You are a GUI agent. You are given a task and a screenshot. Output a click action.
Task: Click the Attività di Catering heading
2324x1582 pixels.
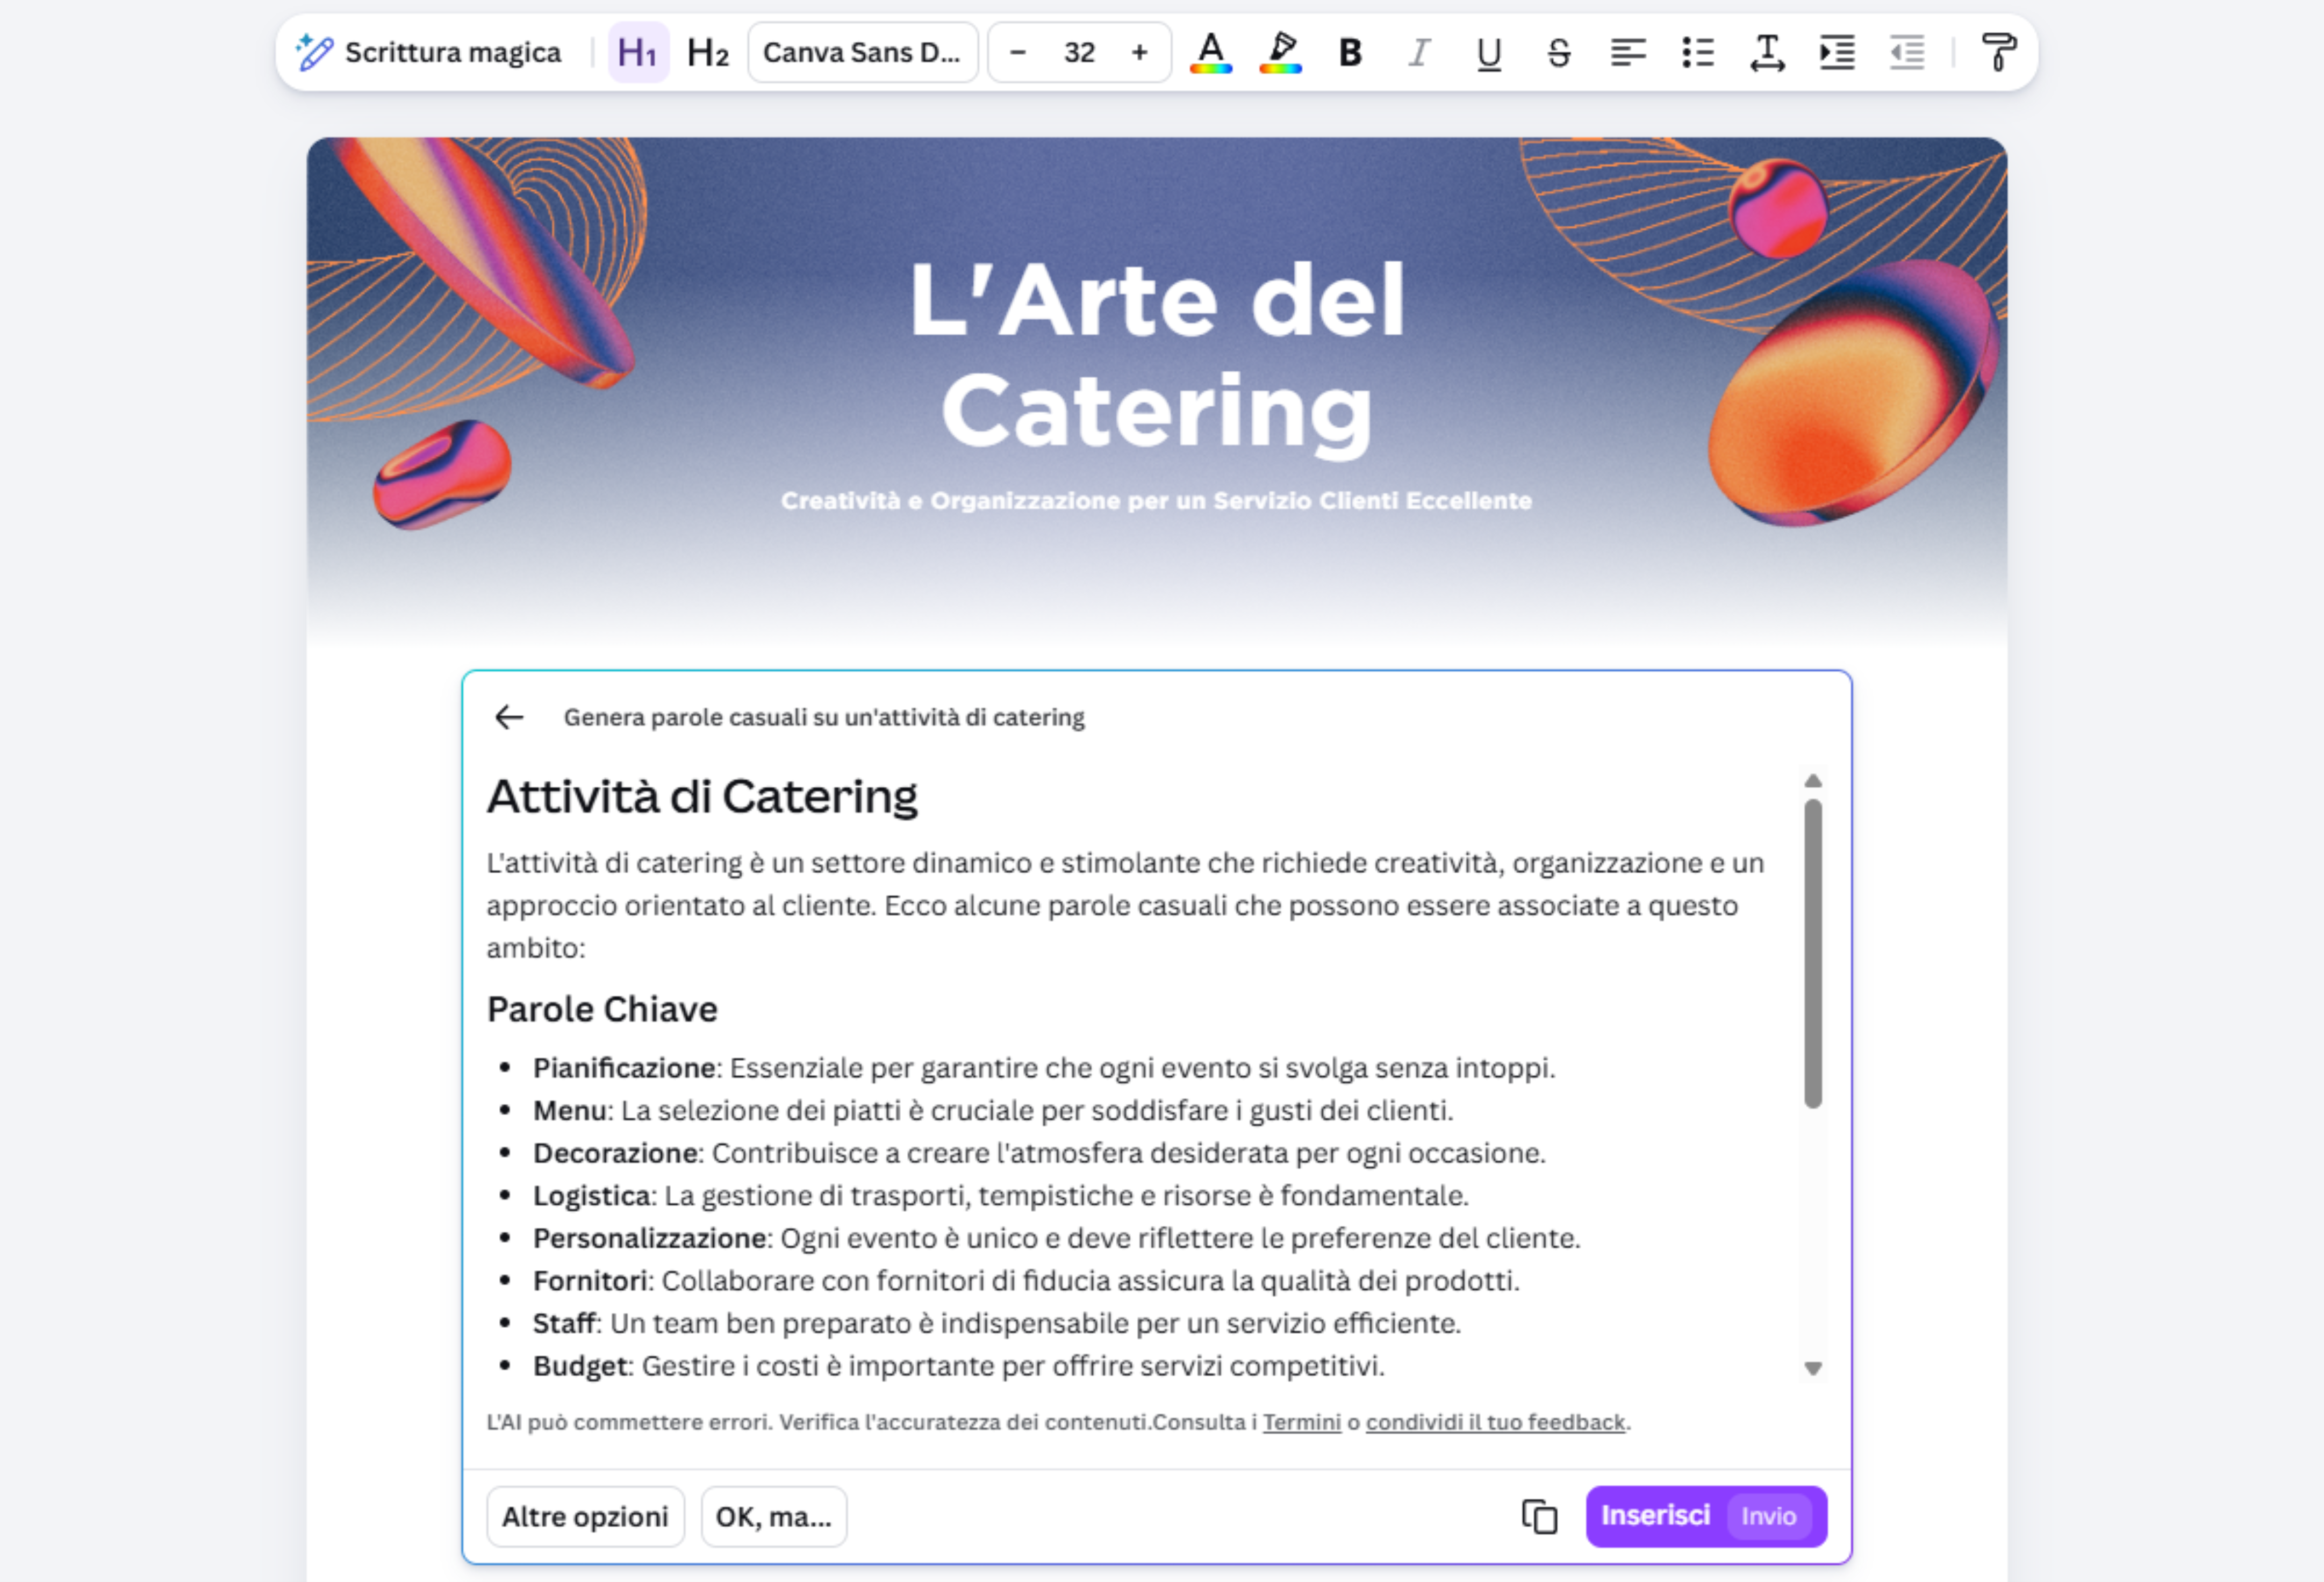click(x=702, y=797)
